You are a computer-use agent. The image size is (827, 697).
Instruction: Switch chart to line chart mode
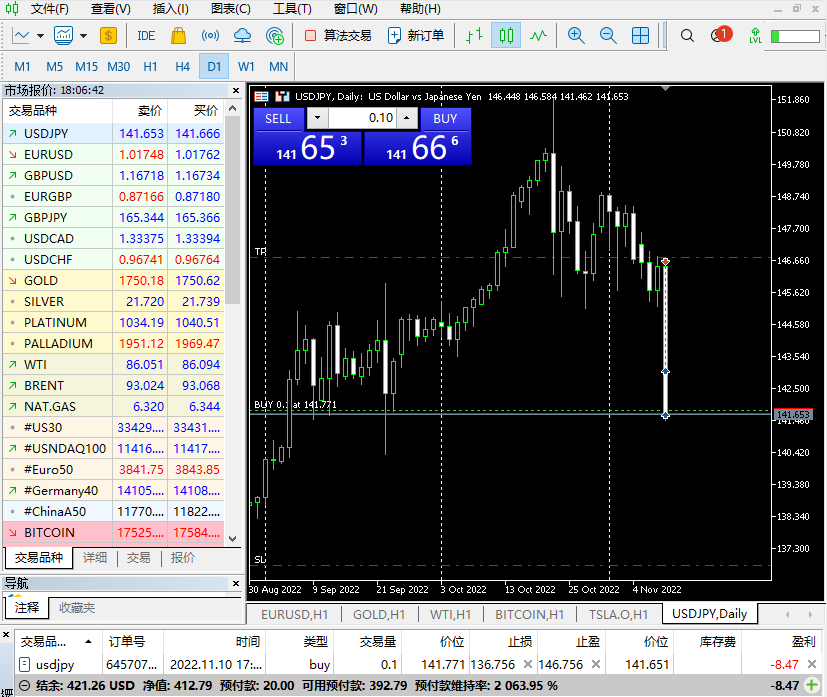click(x=538, y=36)
